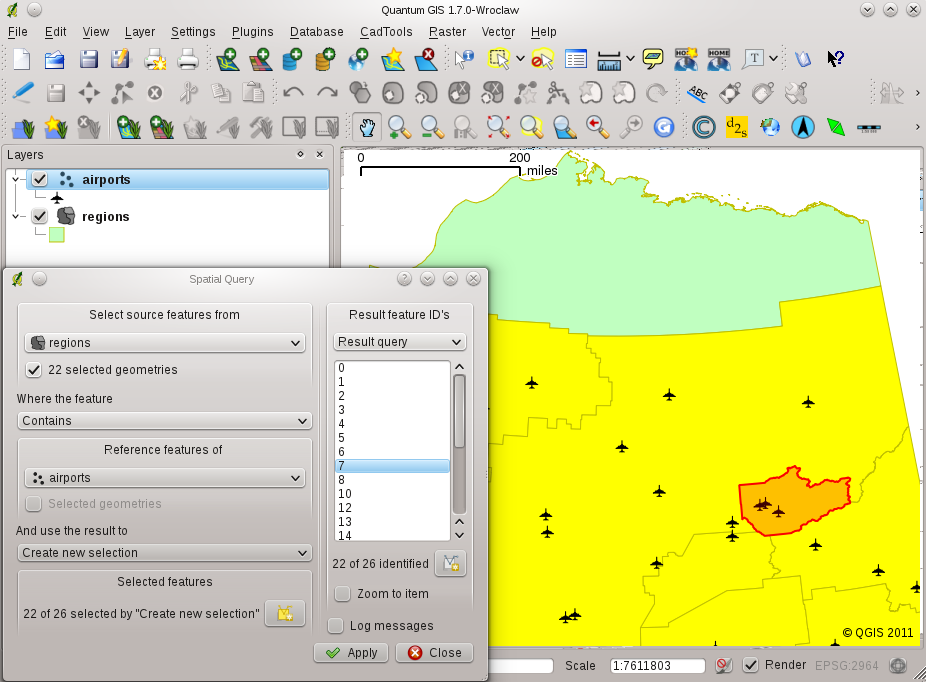Click the Add WMS Layer globe icon
The width and height of the screenshot is (926, 682).
tap(358, 59)
